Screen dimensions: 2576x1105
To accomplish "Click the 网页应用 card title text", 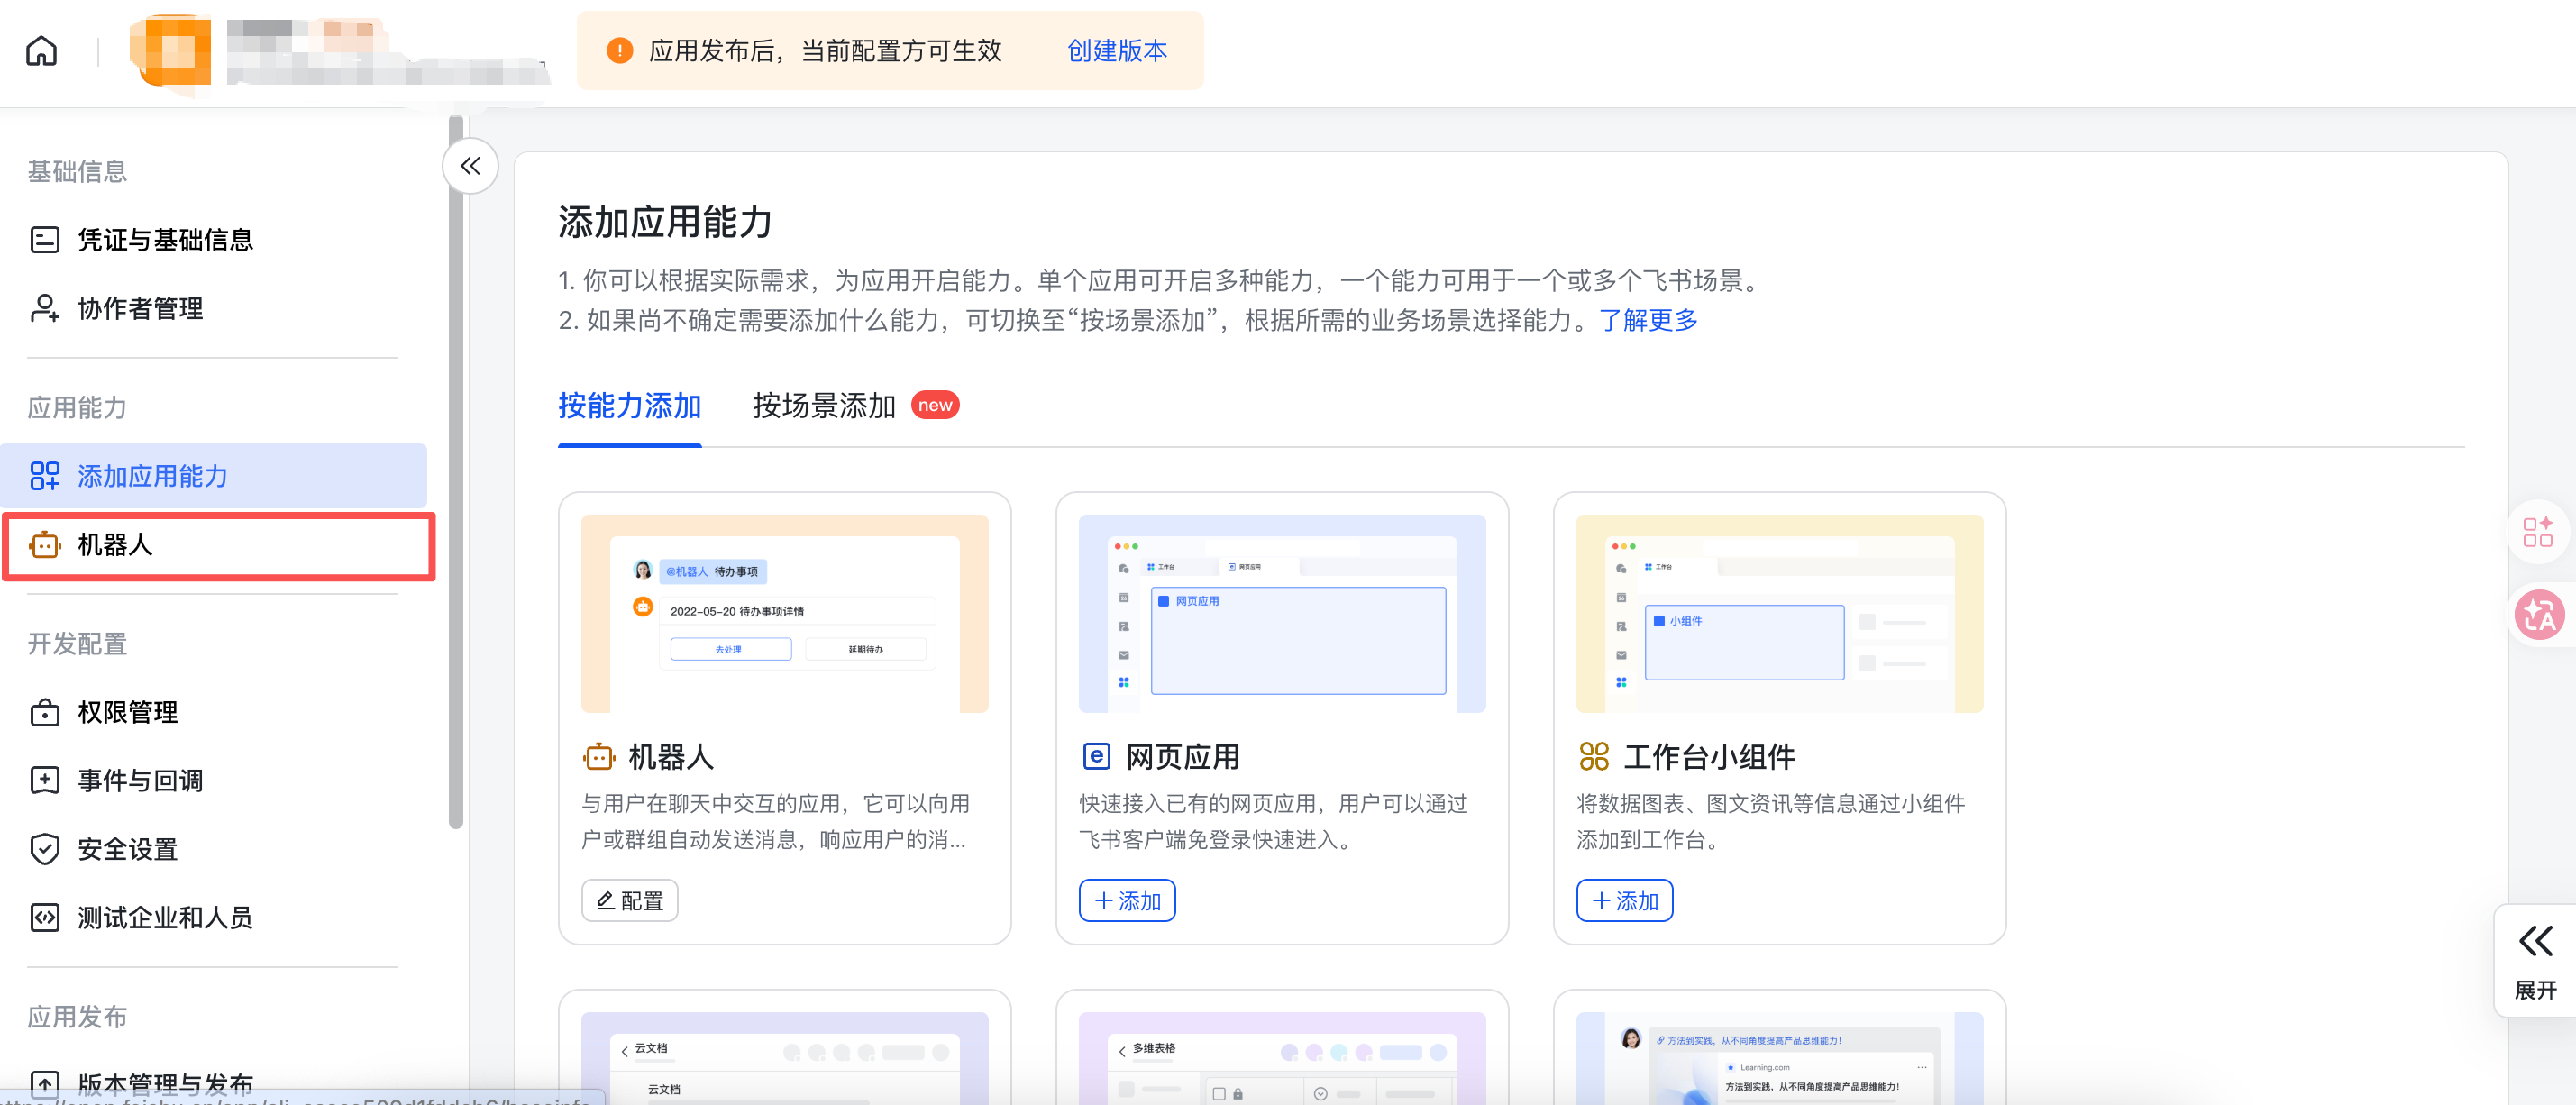I will [1183, 757].
